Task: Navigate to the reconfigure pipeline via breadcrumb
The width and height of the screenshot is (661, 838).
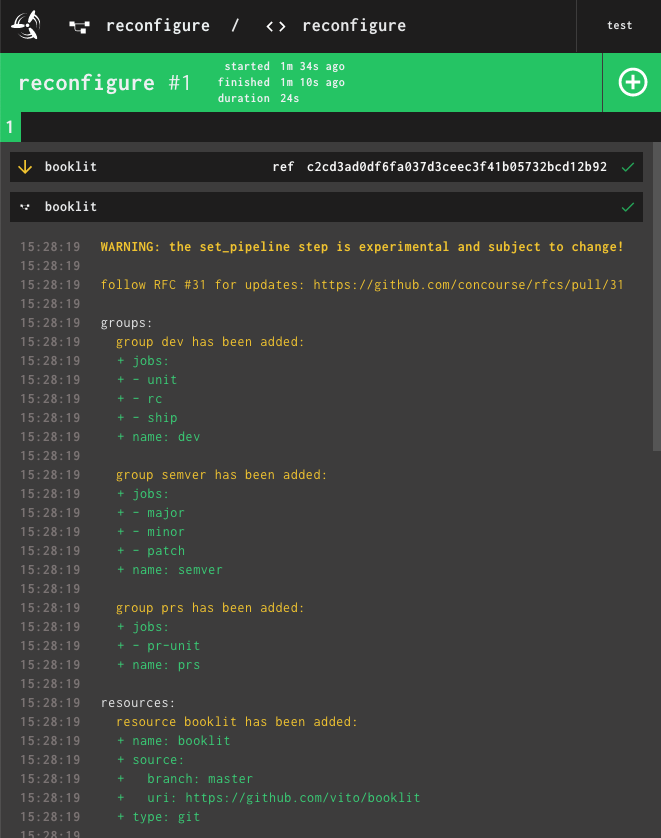Action: [158, 26]
